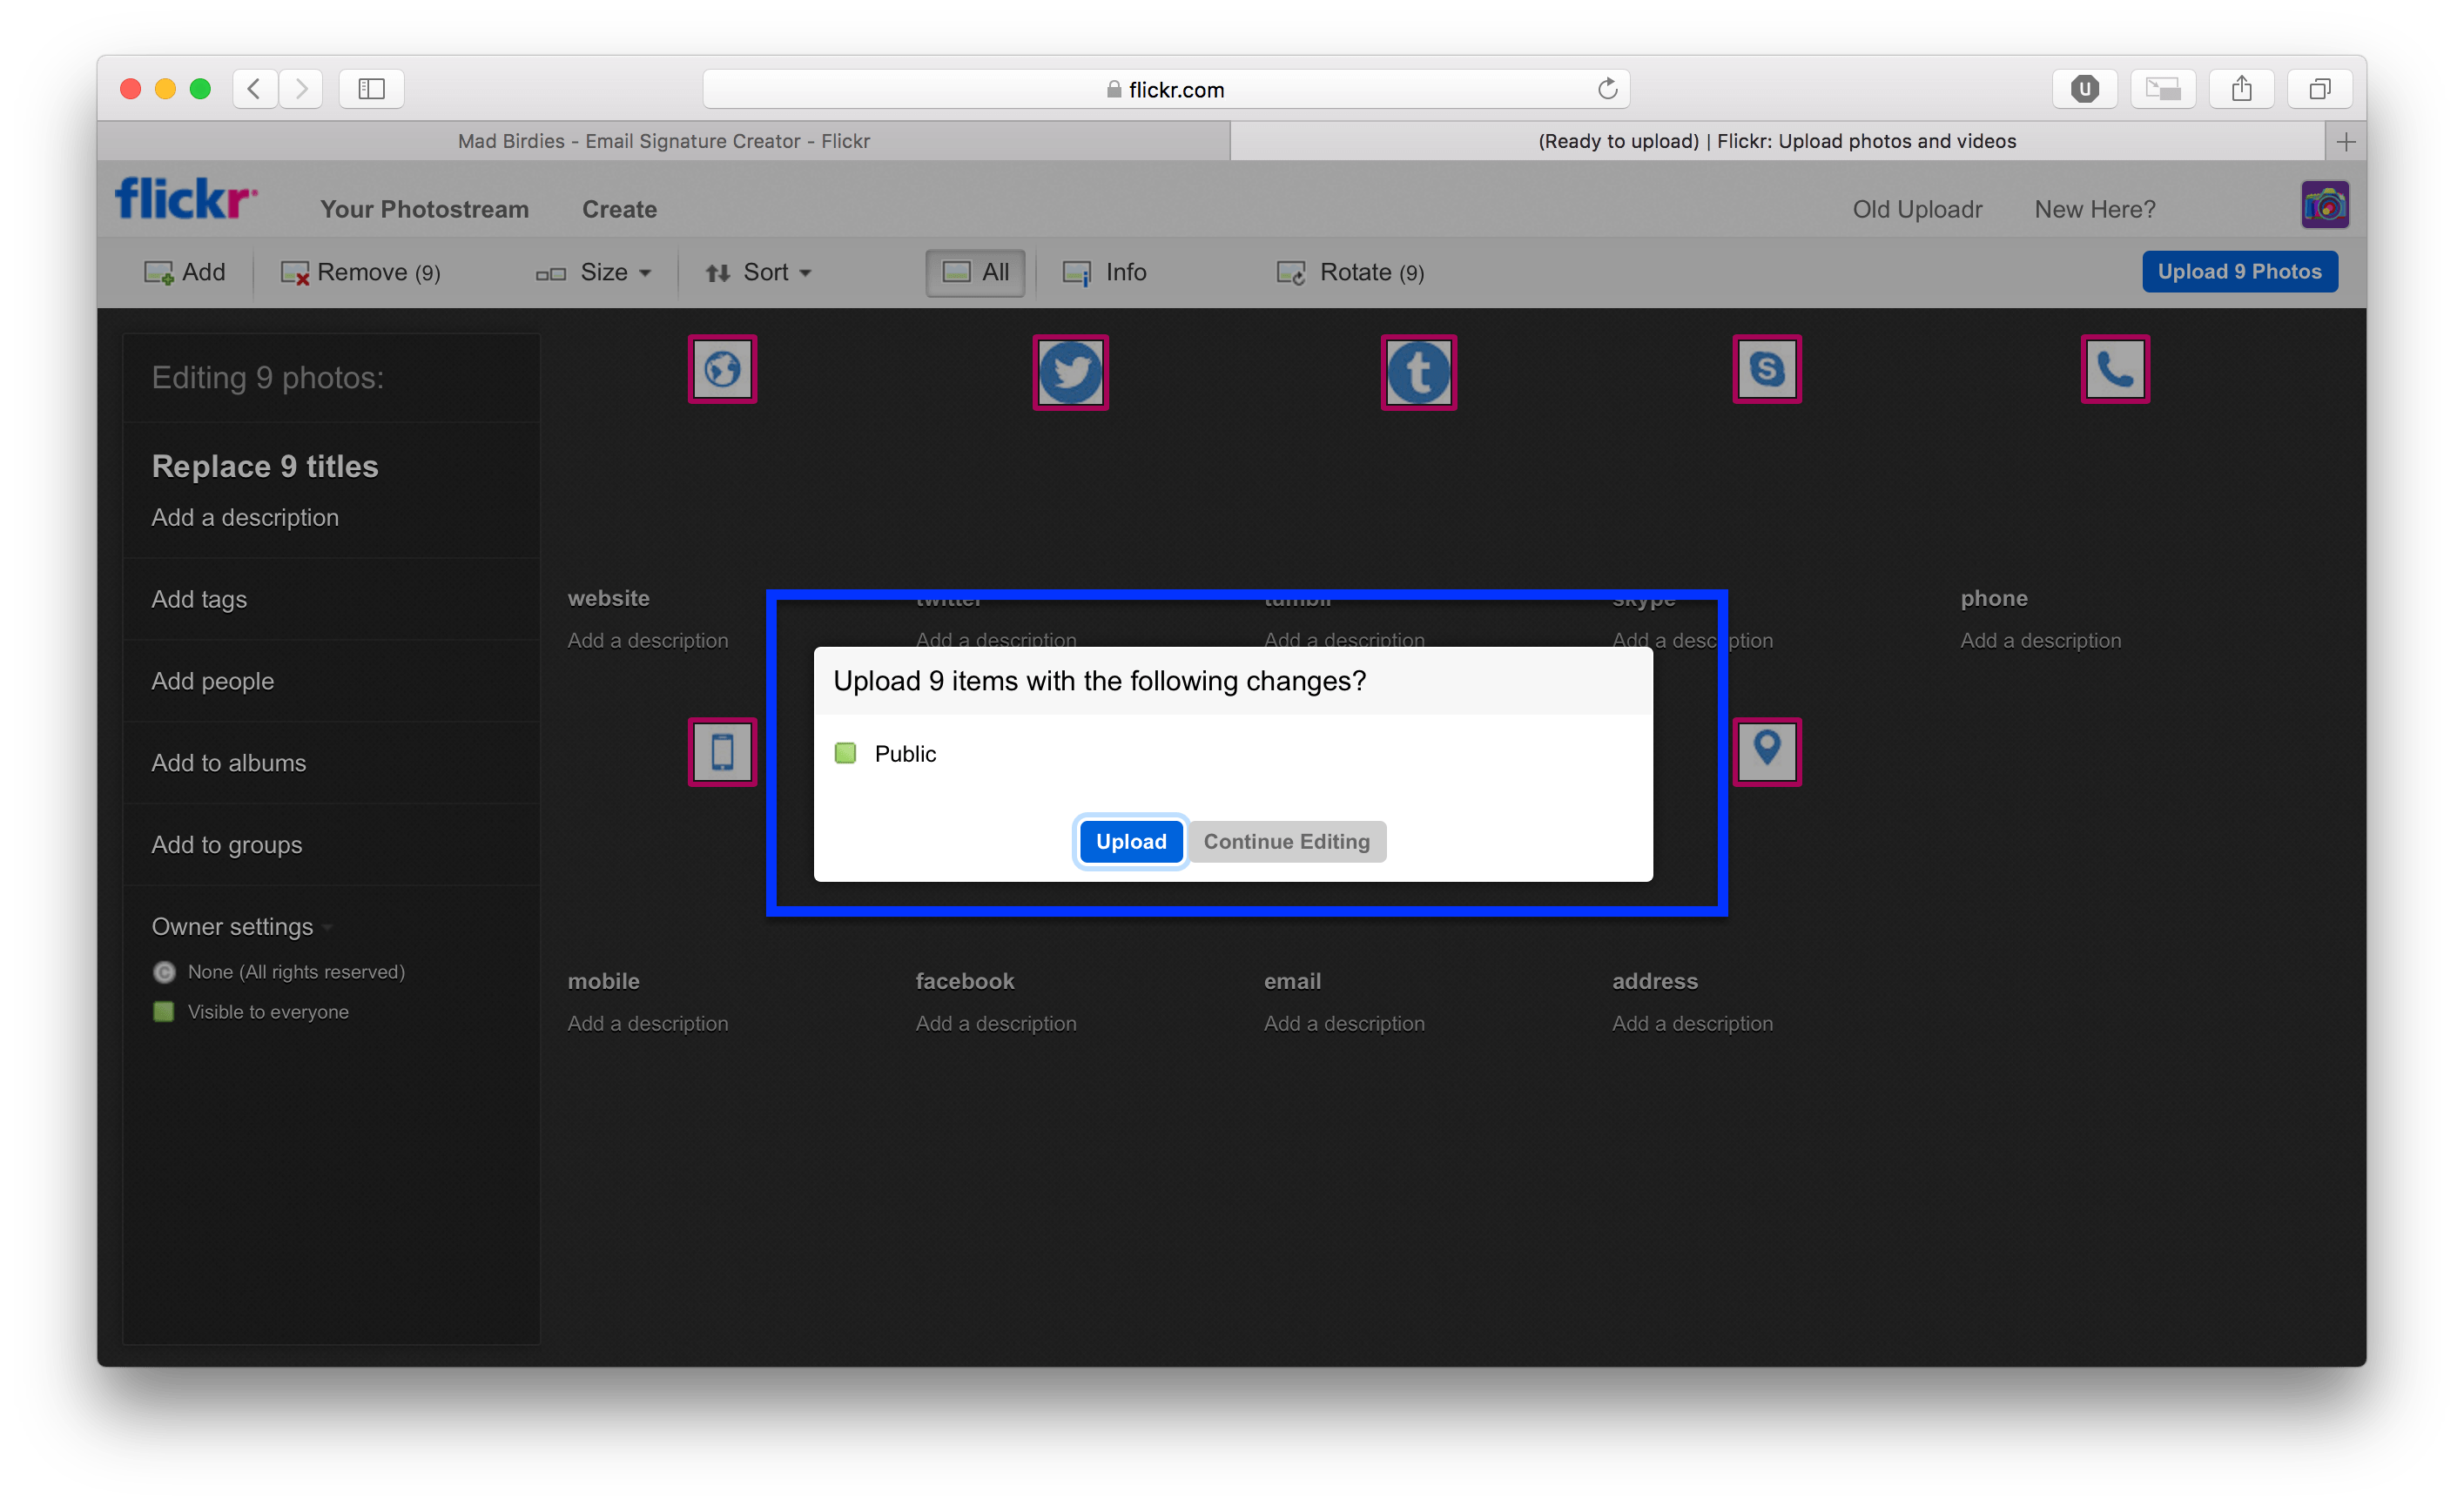Select the address map pin thumbnail

[x=1766, y=752]
